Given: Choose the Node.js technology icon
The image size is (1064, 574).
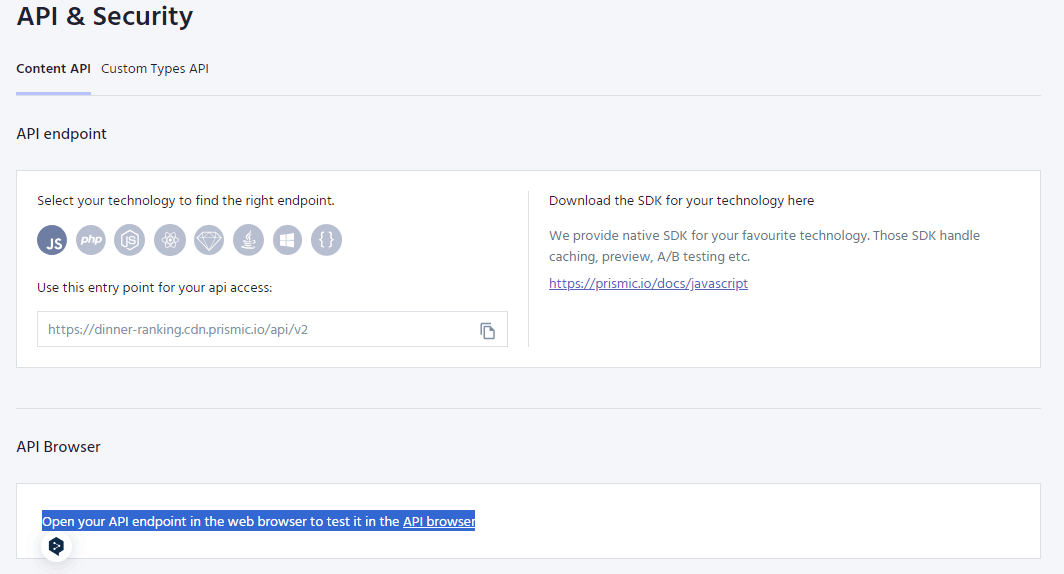Looking at the screenshot, I should (x=130, y=240).
